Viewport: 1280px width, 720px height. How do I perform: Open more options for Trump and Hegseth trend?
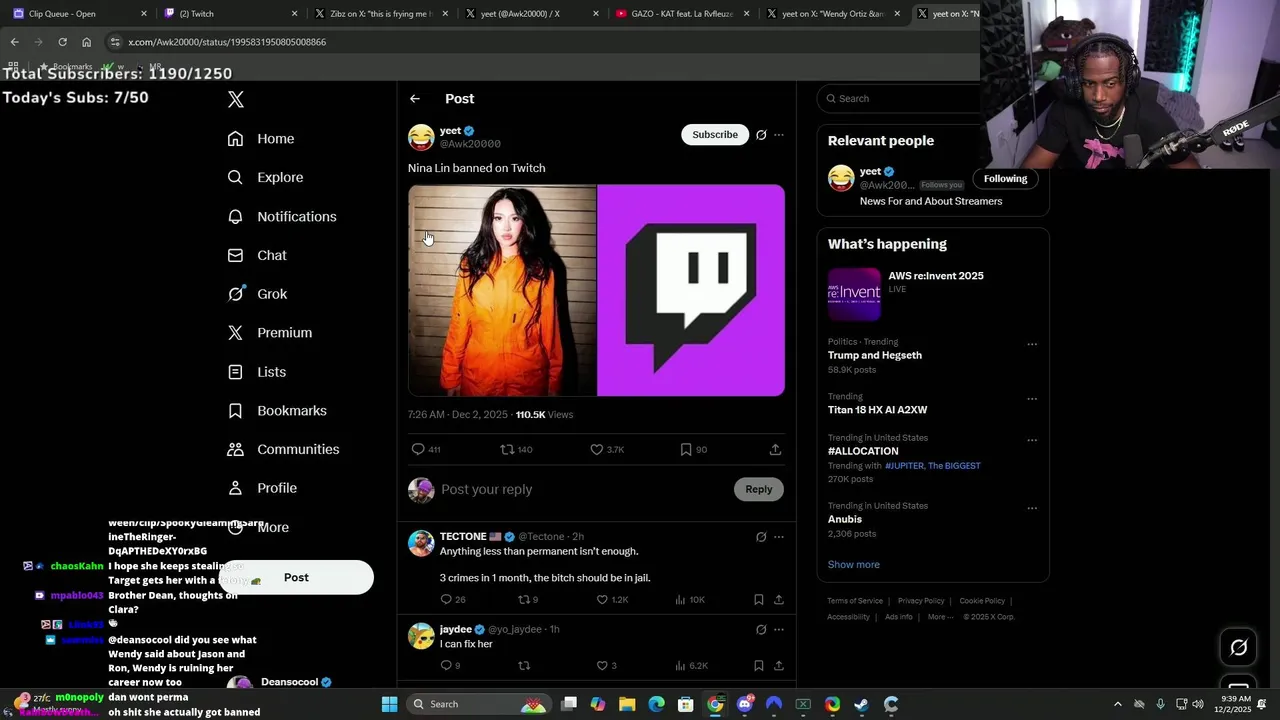[x=1032, y=345]
